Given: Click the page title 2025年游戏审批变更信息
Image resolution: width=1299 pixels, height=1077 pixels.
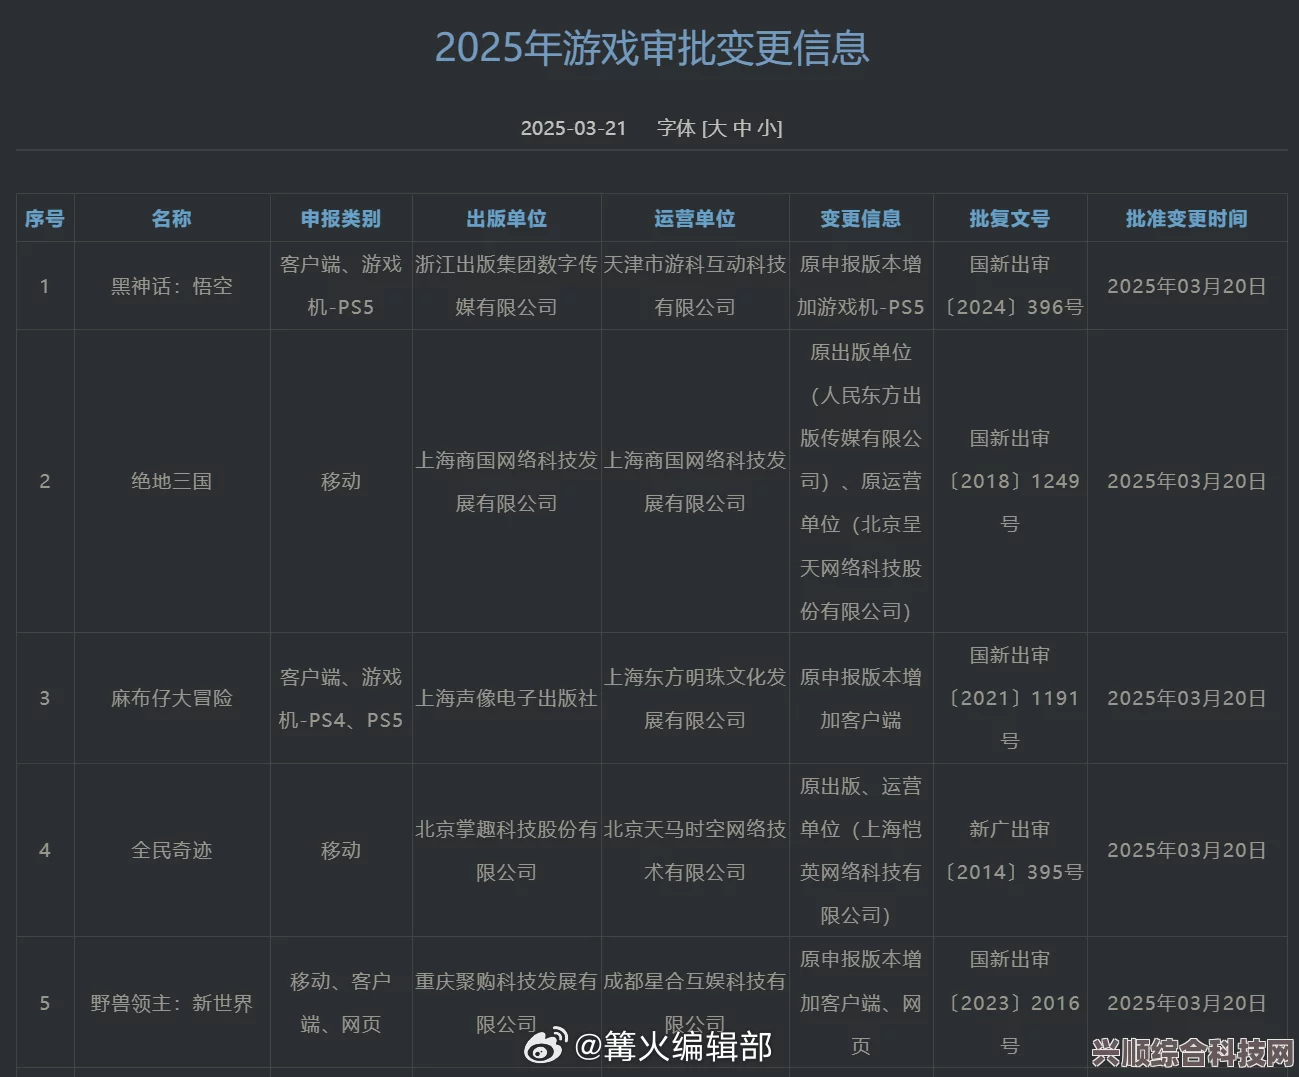Looking at the screenshot, I should [x=652, y=48].
